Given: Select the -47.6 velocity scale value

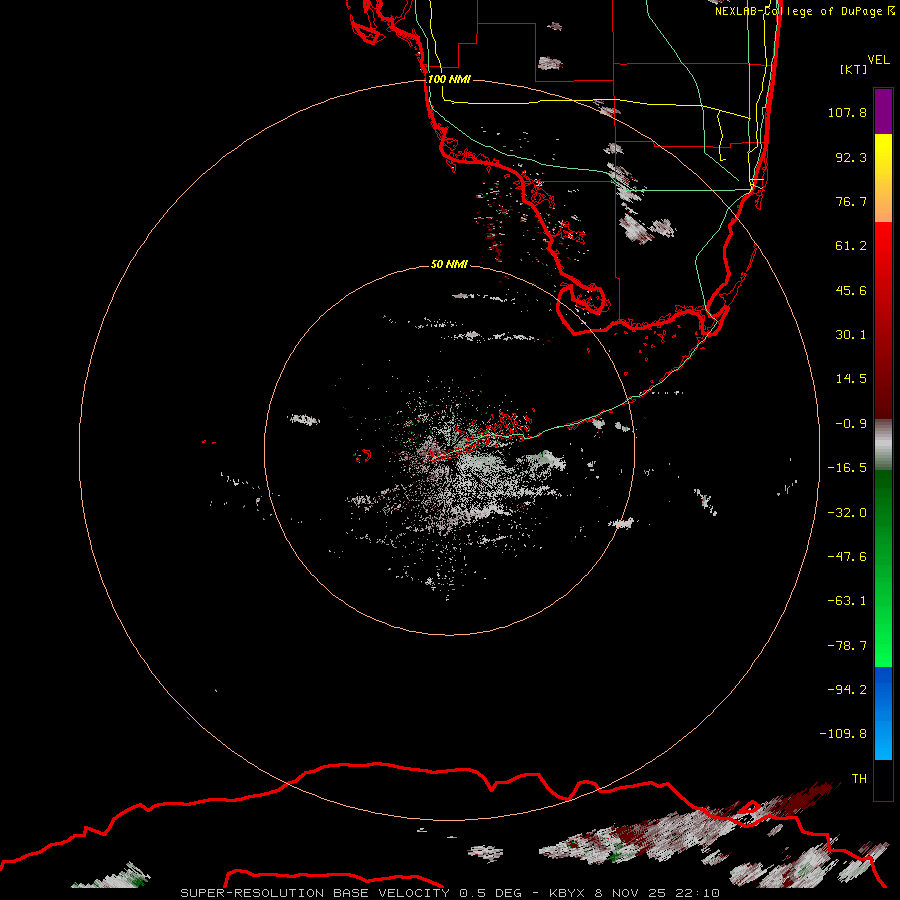Looking at the screenshot, I should tap(847, 557).
